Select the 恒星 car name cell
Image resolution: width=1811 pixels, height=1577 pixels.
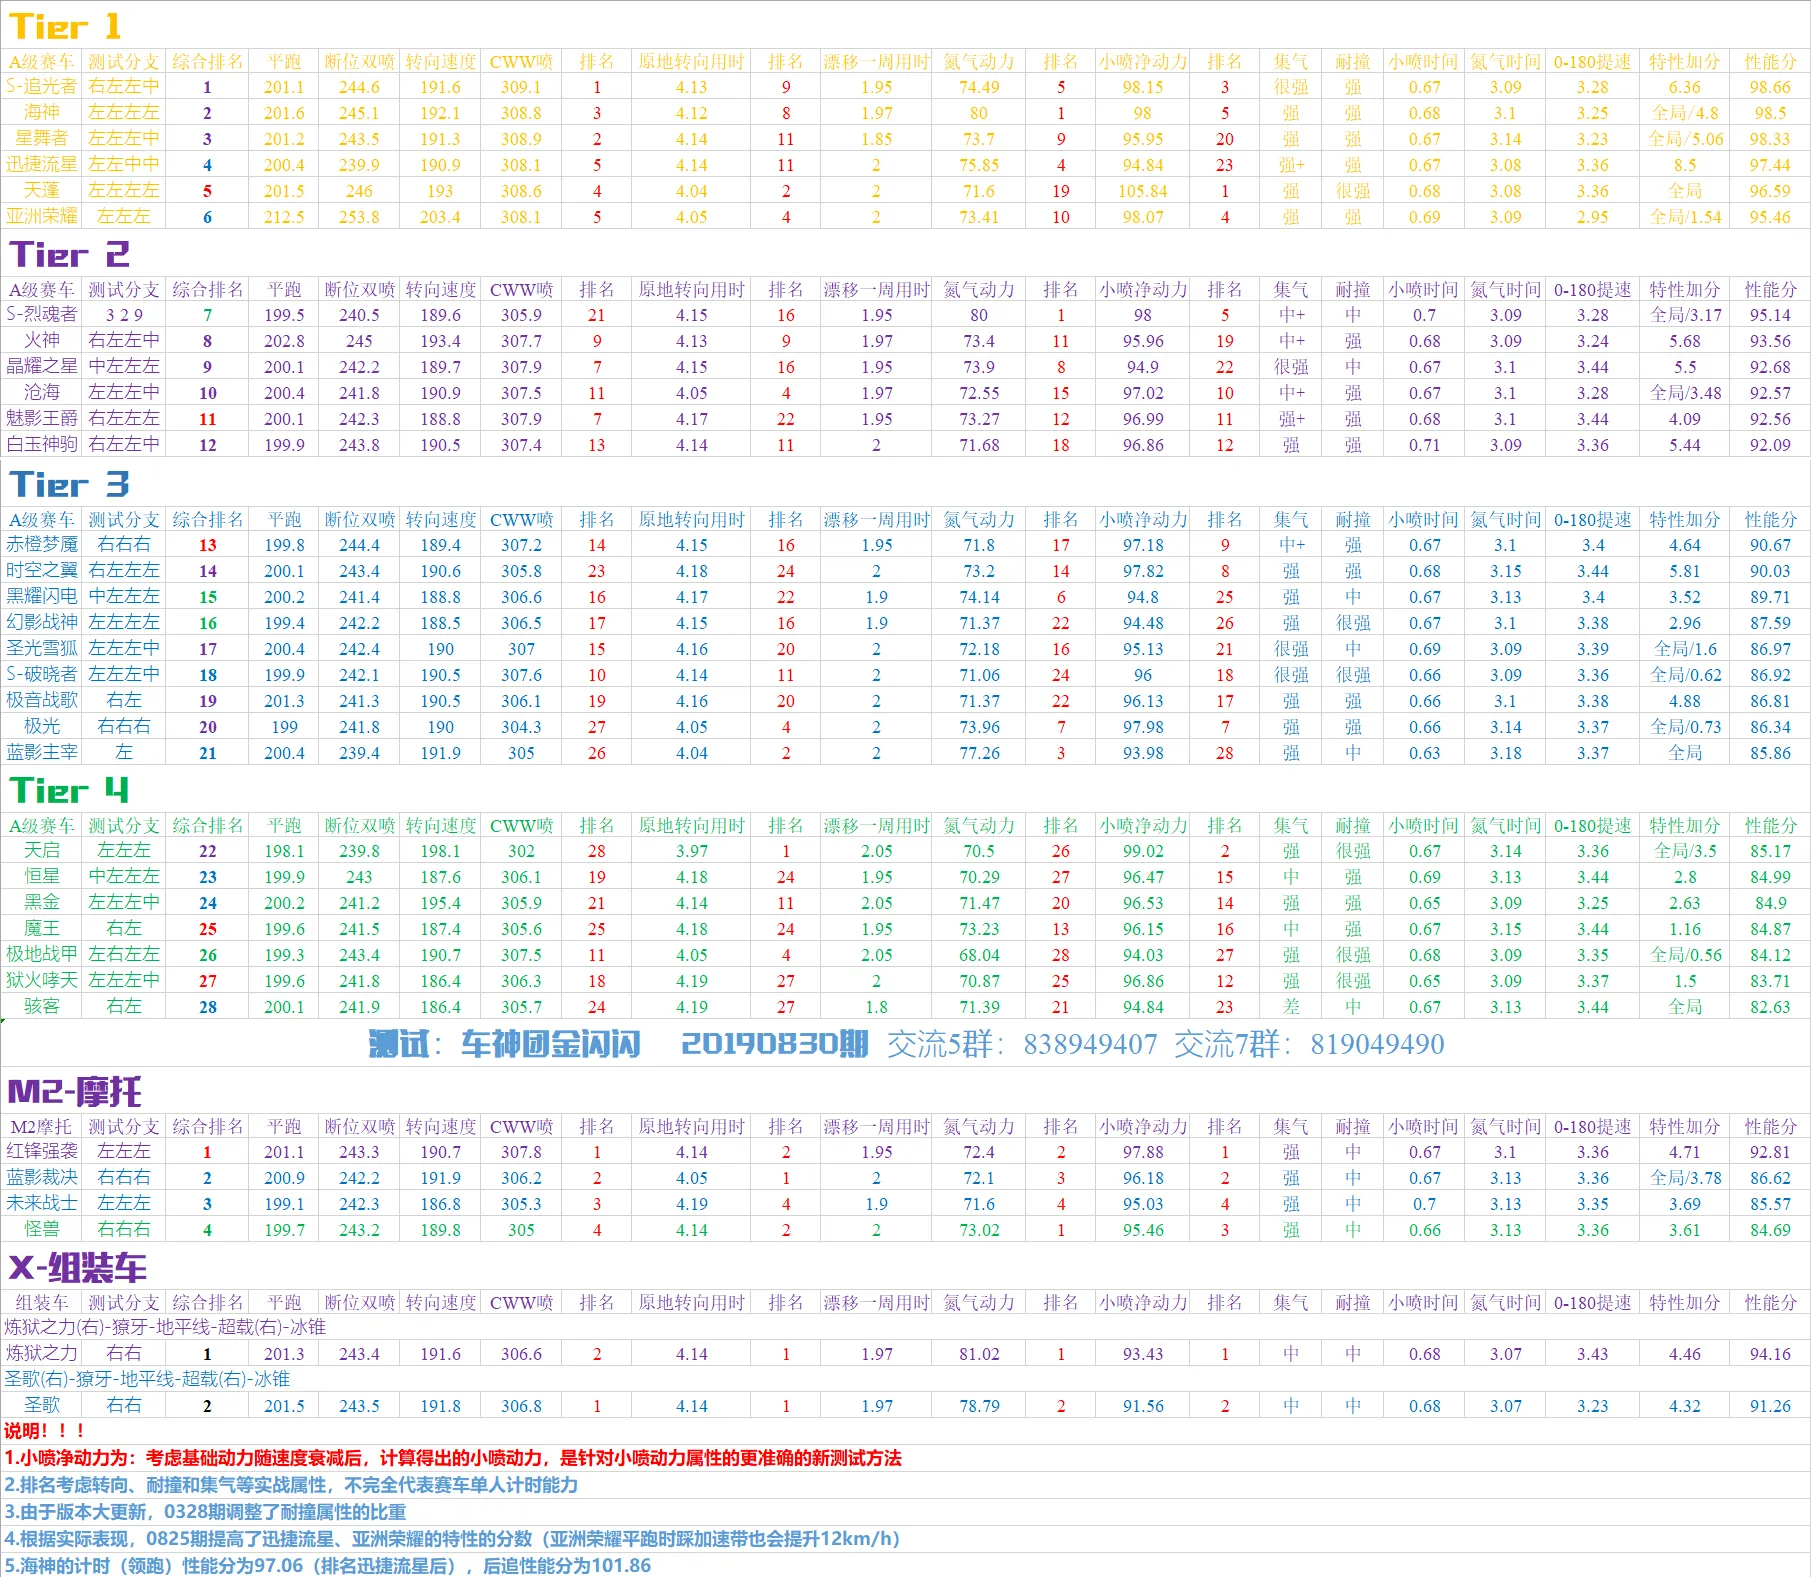(42, 877)
